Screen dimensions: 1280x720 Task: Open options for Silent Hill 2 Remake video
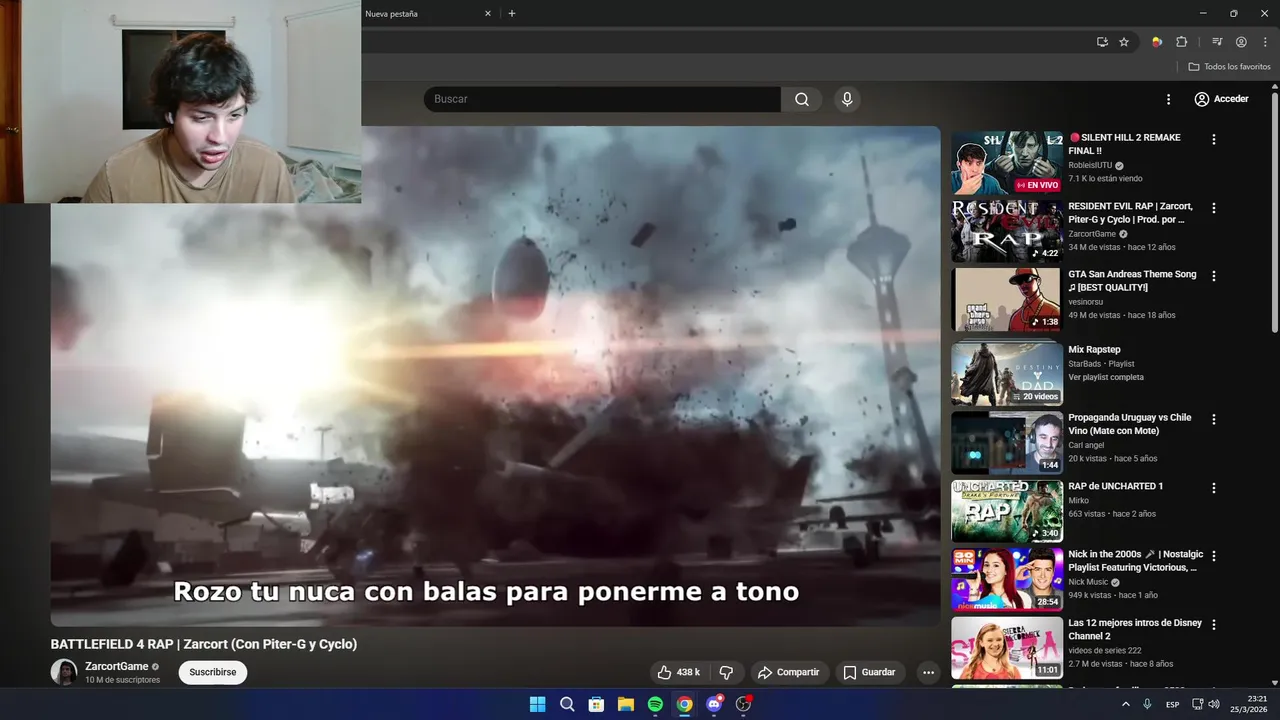(1214, 140)
